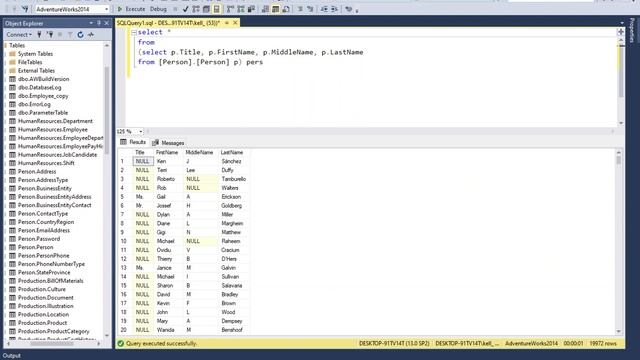Image resolution: width=640 pixels, height=360 pixels.
Task: Refresh the Object Explorer tree
Action: coord(80,35)
